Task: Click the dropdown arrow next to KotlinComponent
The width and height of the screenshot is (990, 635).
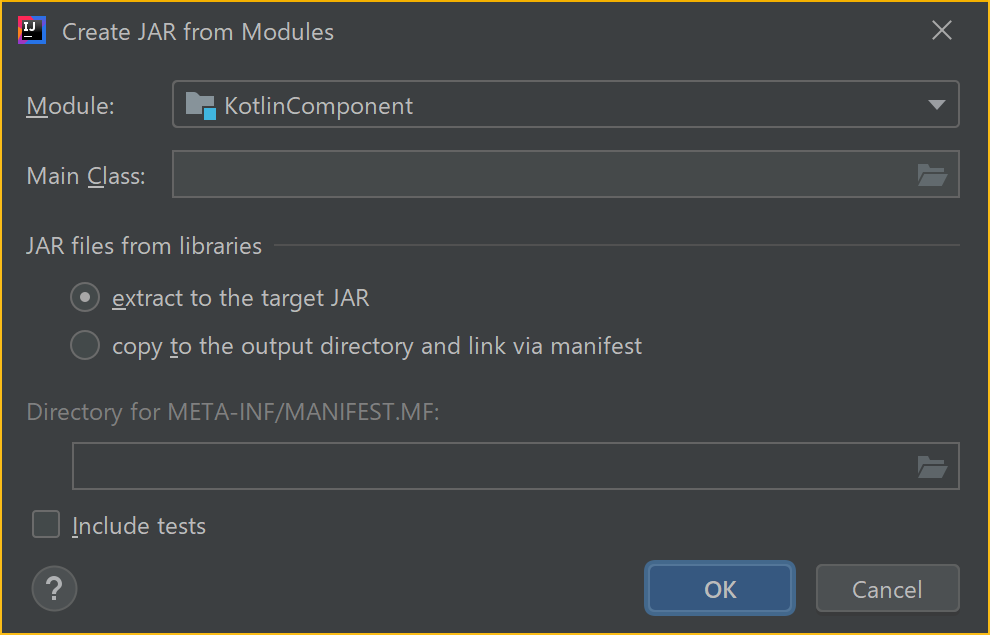Action: [x=938, y=104]
